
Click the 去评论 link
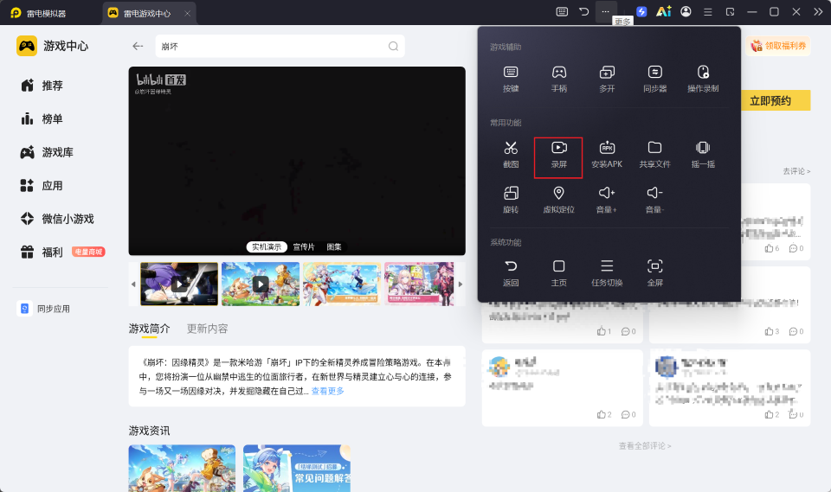[797, 171]
